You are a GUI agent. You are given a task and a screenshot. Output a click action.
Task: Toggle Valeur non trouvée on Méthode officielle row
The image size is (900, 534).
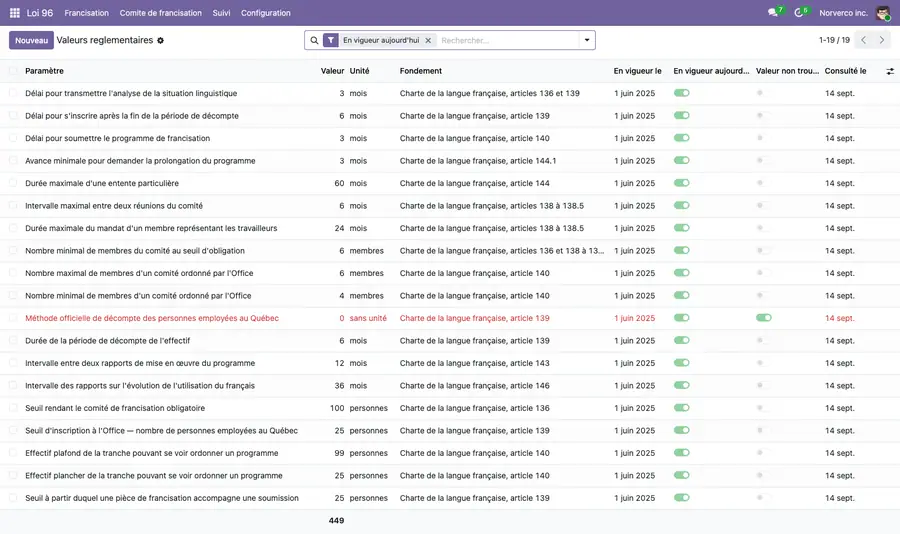click(763, 318)
